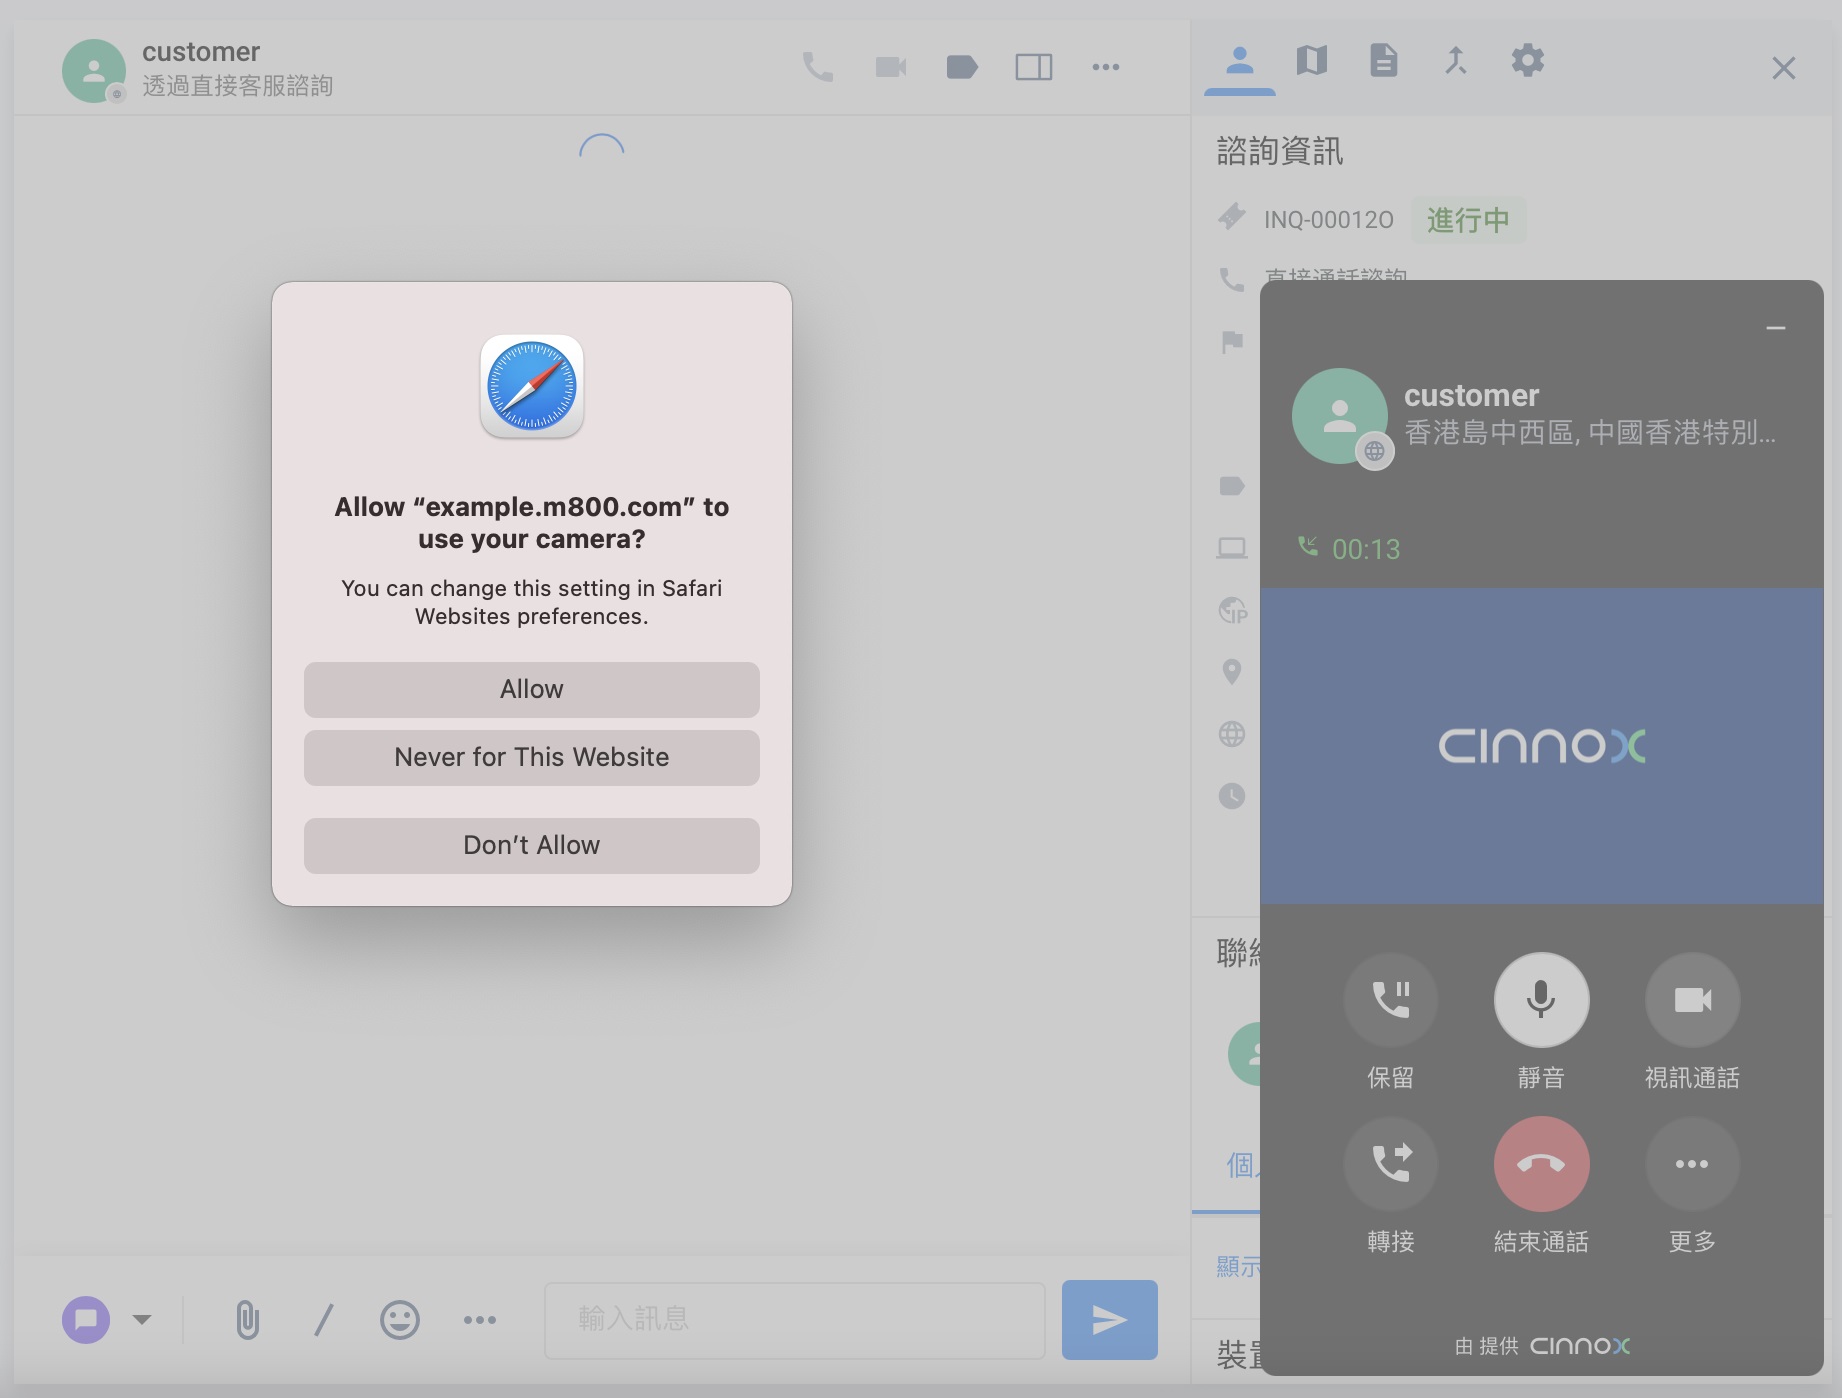Screen dimensions: 1842x1398
Task: Switch to the contact profile tab
Action: pos(1240,61)
